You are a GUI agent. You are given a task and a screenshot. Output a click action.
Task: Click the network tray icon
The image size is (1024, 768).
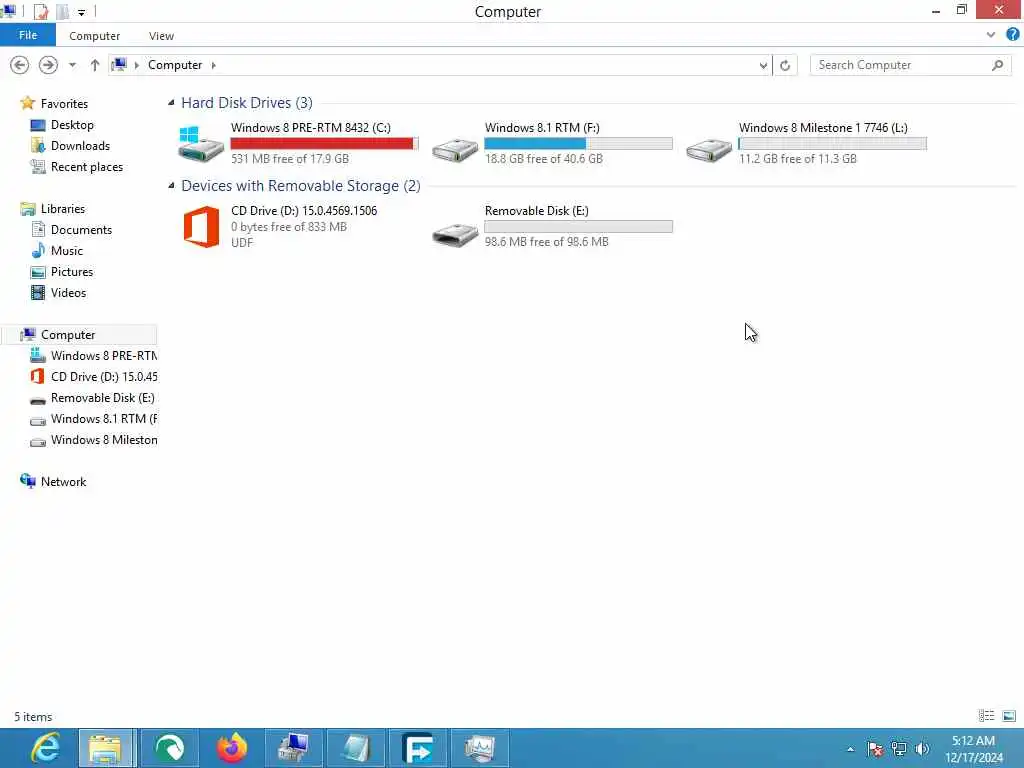(899, 749)
